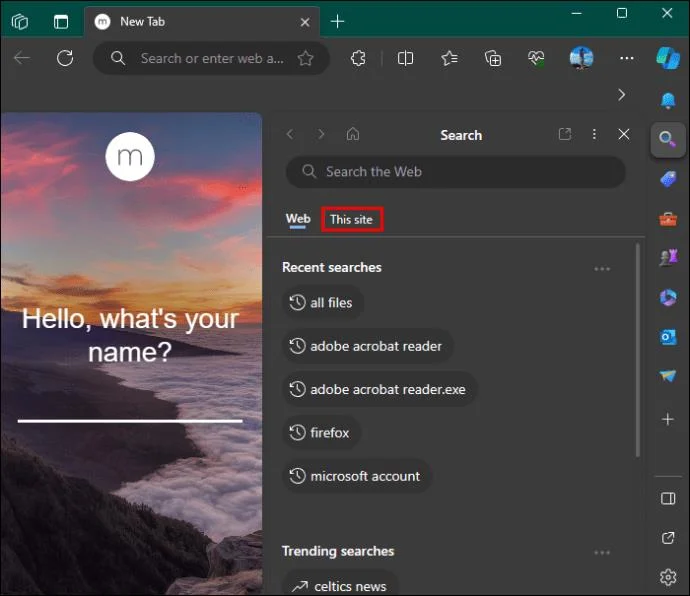This screenshot has height=596, width=690.
Task: Open sidebar Outlook icon
Action: (x=667, y=337)
